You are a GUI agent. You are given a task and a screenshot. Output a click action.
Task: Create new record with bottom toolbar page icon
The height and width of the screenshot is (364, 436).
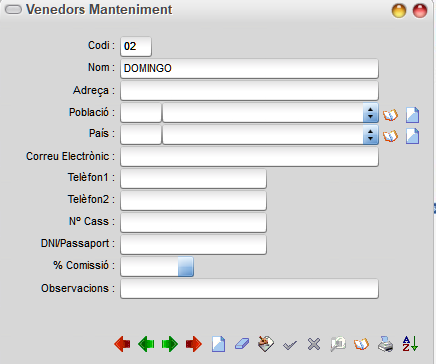click(218, 344)
